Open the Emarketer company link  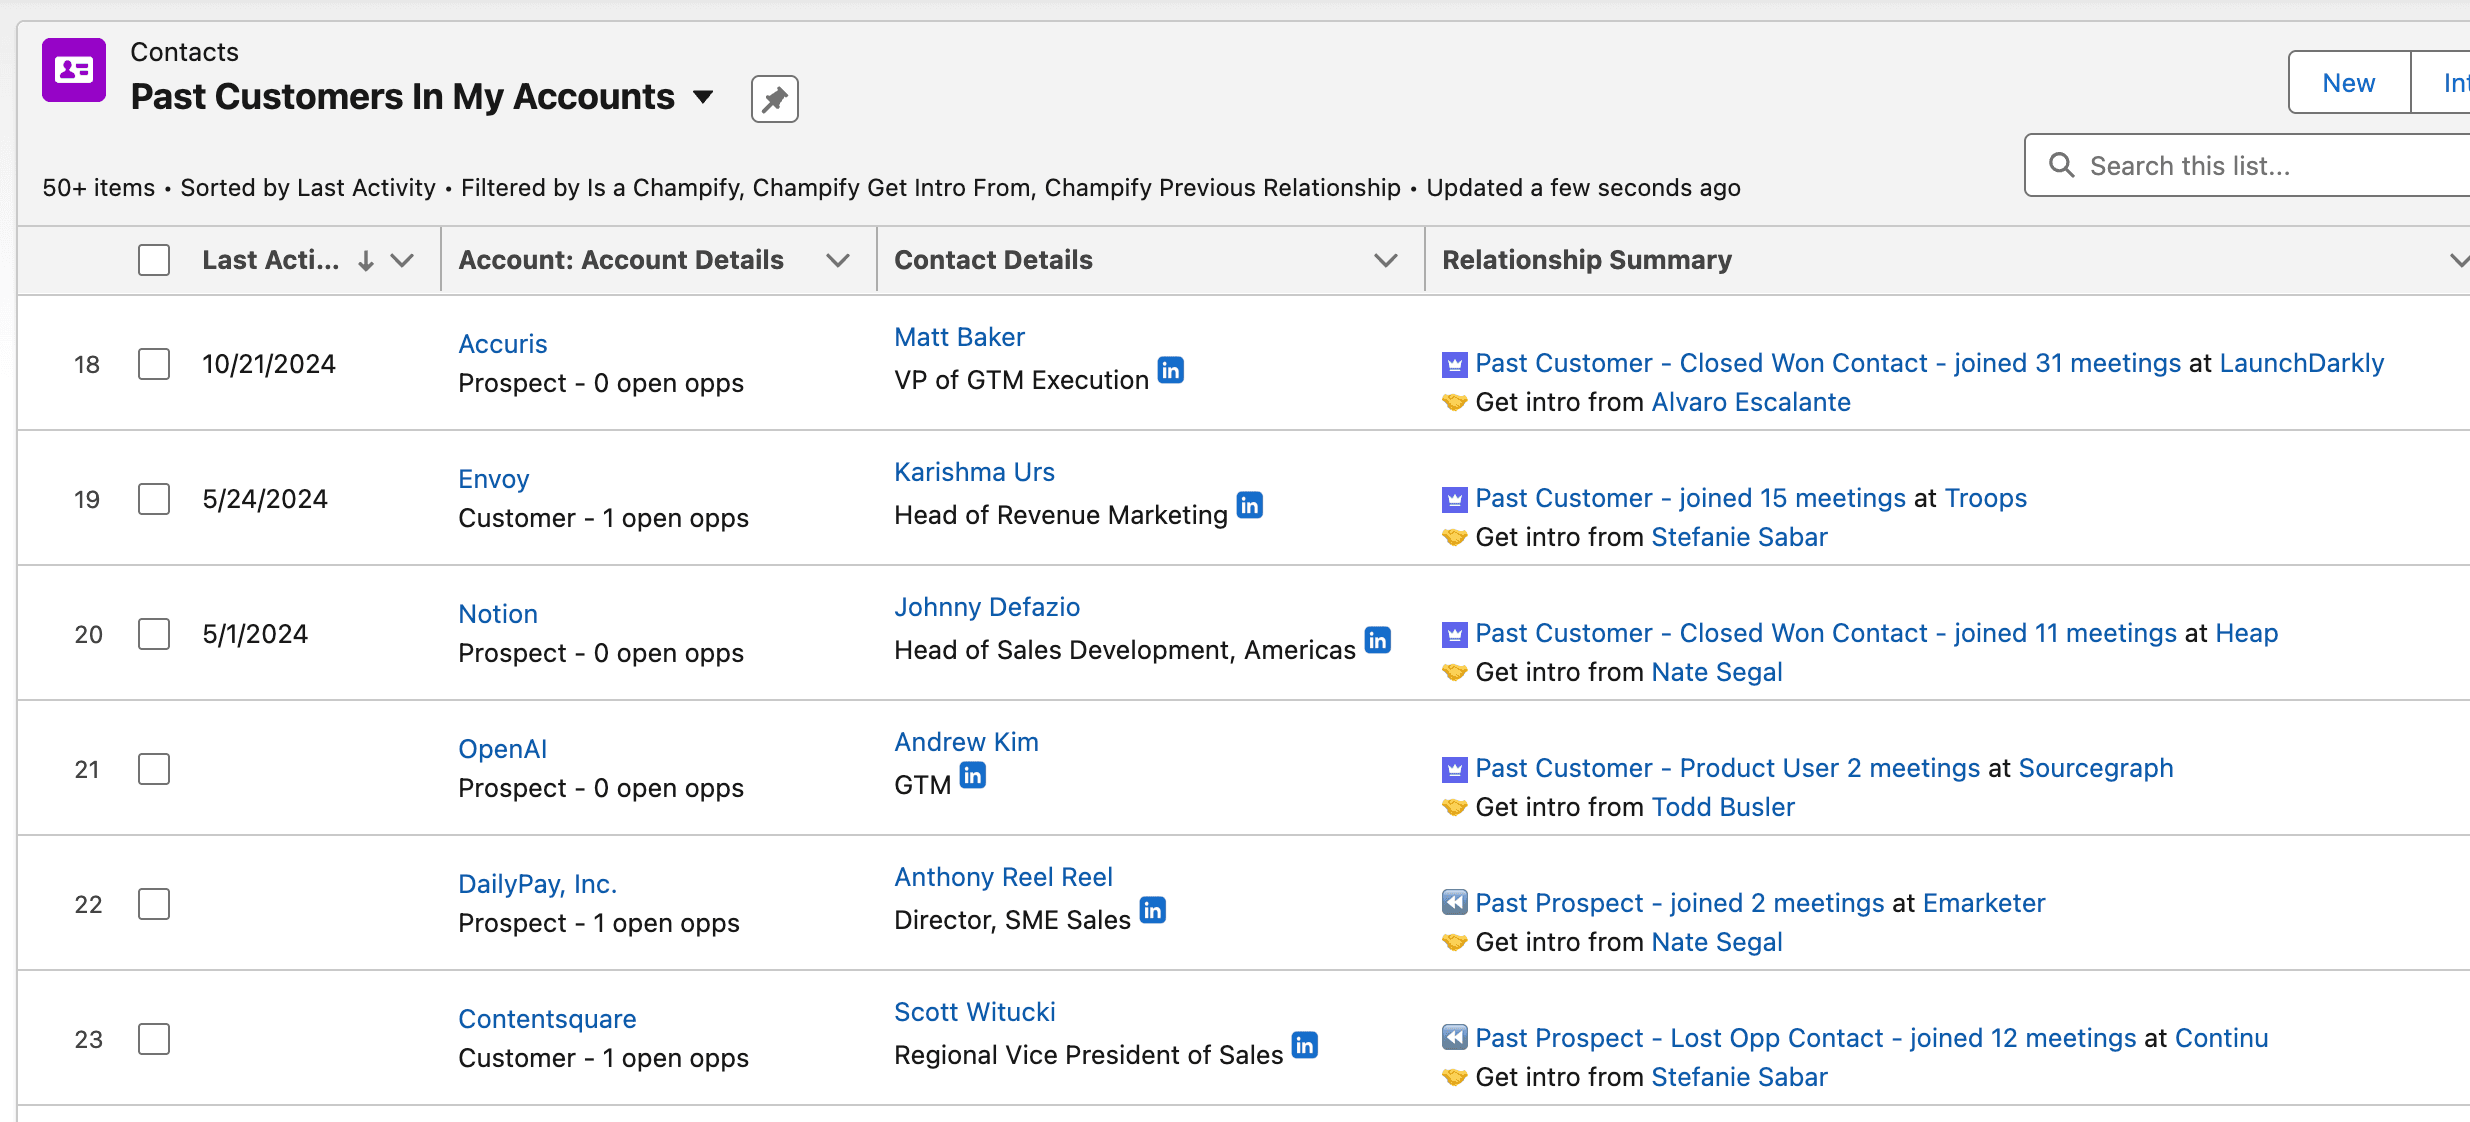click(x=1984, y=903)
